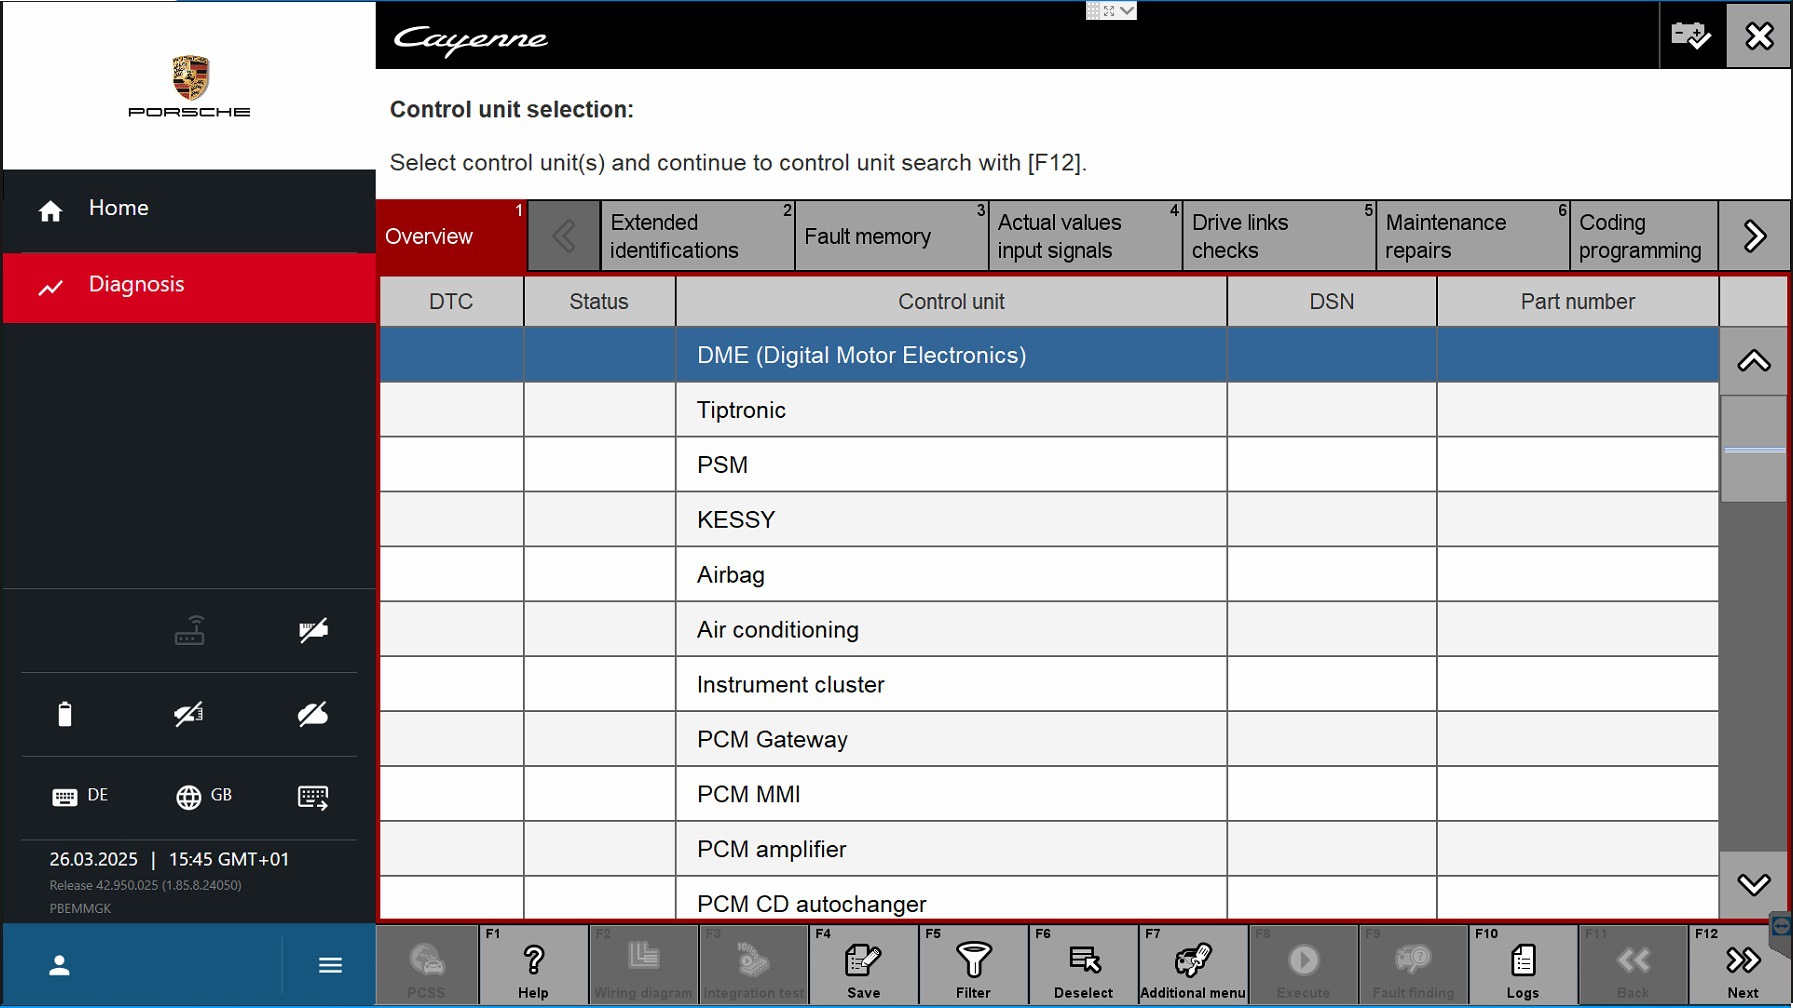Open the on-screen keyboard icon
The height and width of the screenshot is (1008, 1793).
(x=313, y=797)
